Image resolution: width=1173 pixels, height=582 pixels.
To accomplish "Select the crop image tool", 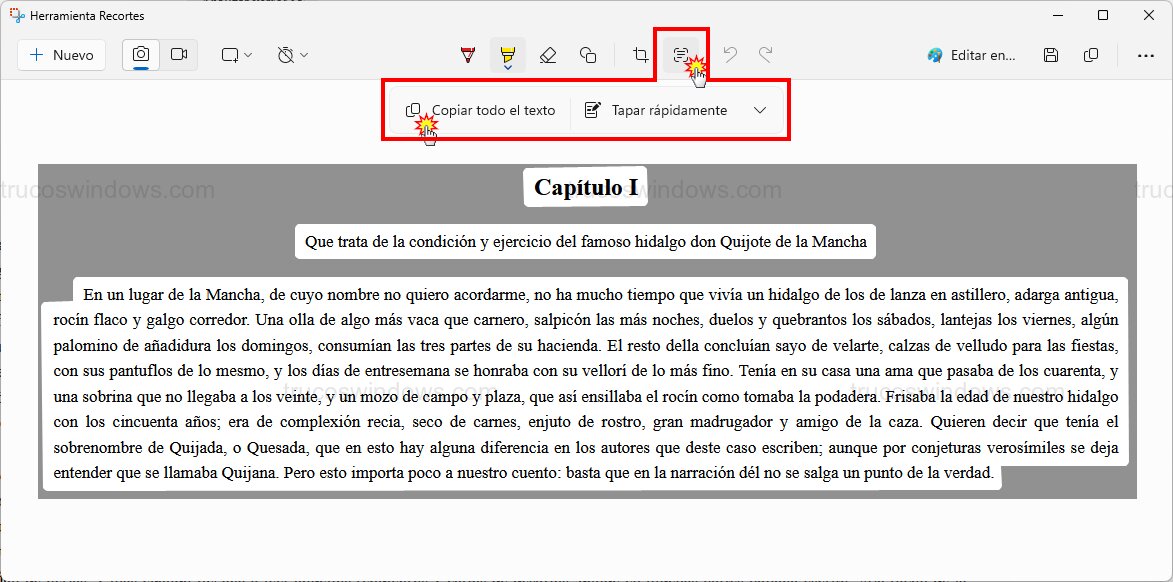I will click(639, 55).
